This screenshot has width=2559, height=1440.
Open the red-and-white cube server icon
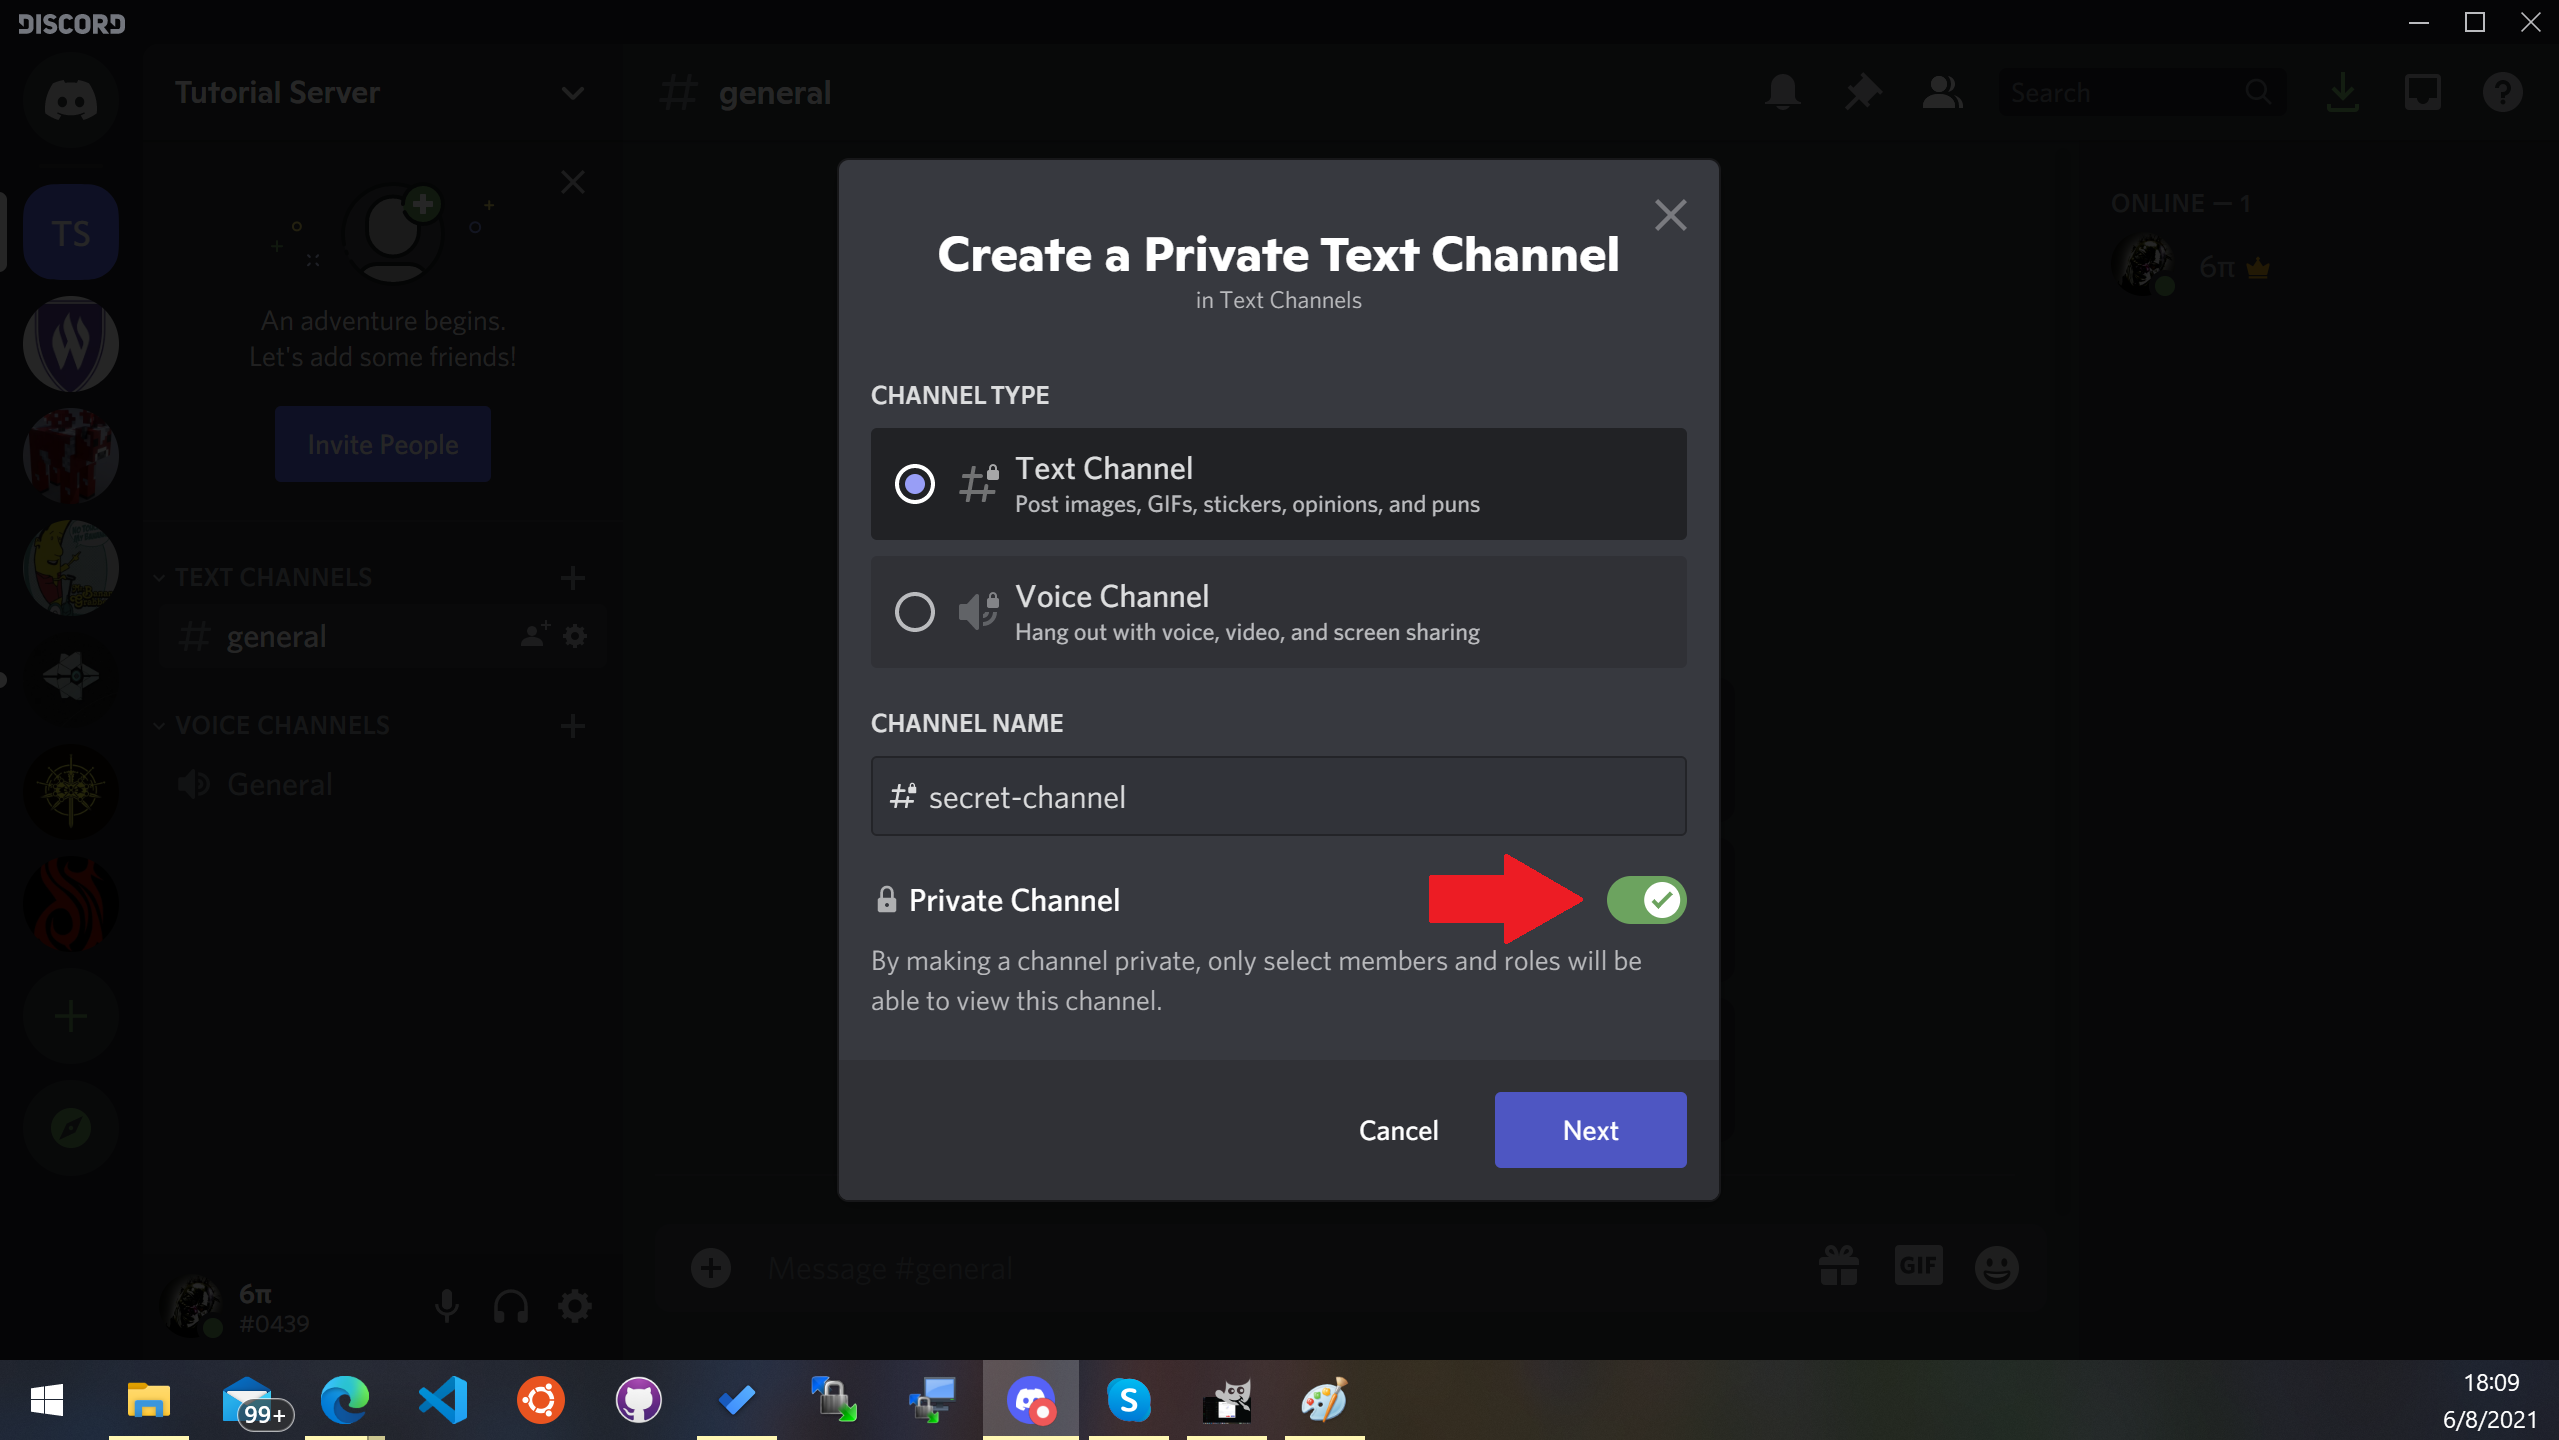click(x=70, y=456)
